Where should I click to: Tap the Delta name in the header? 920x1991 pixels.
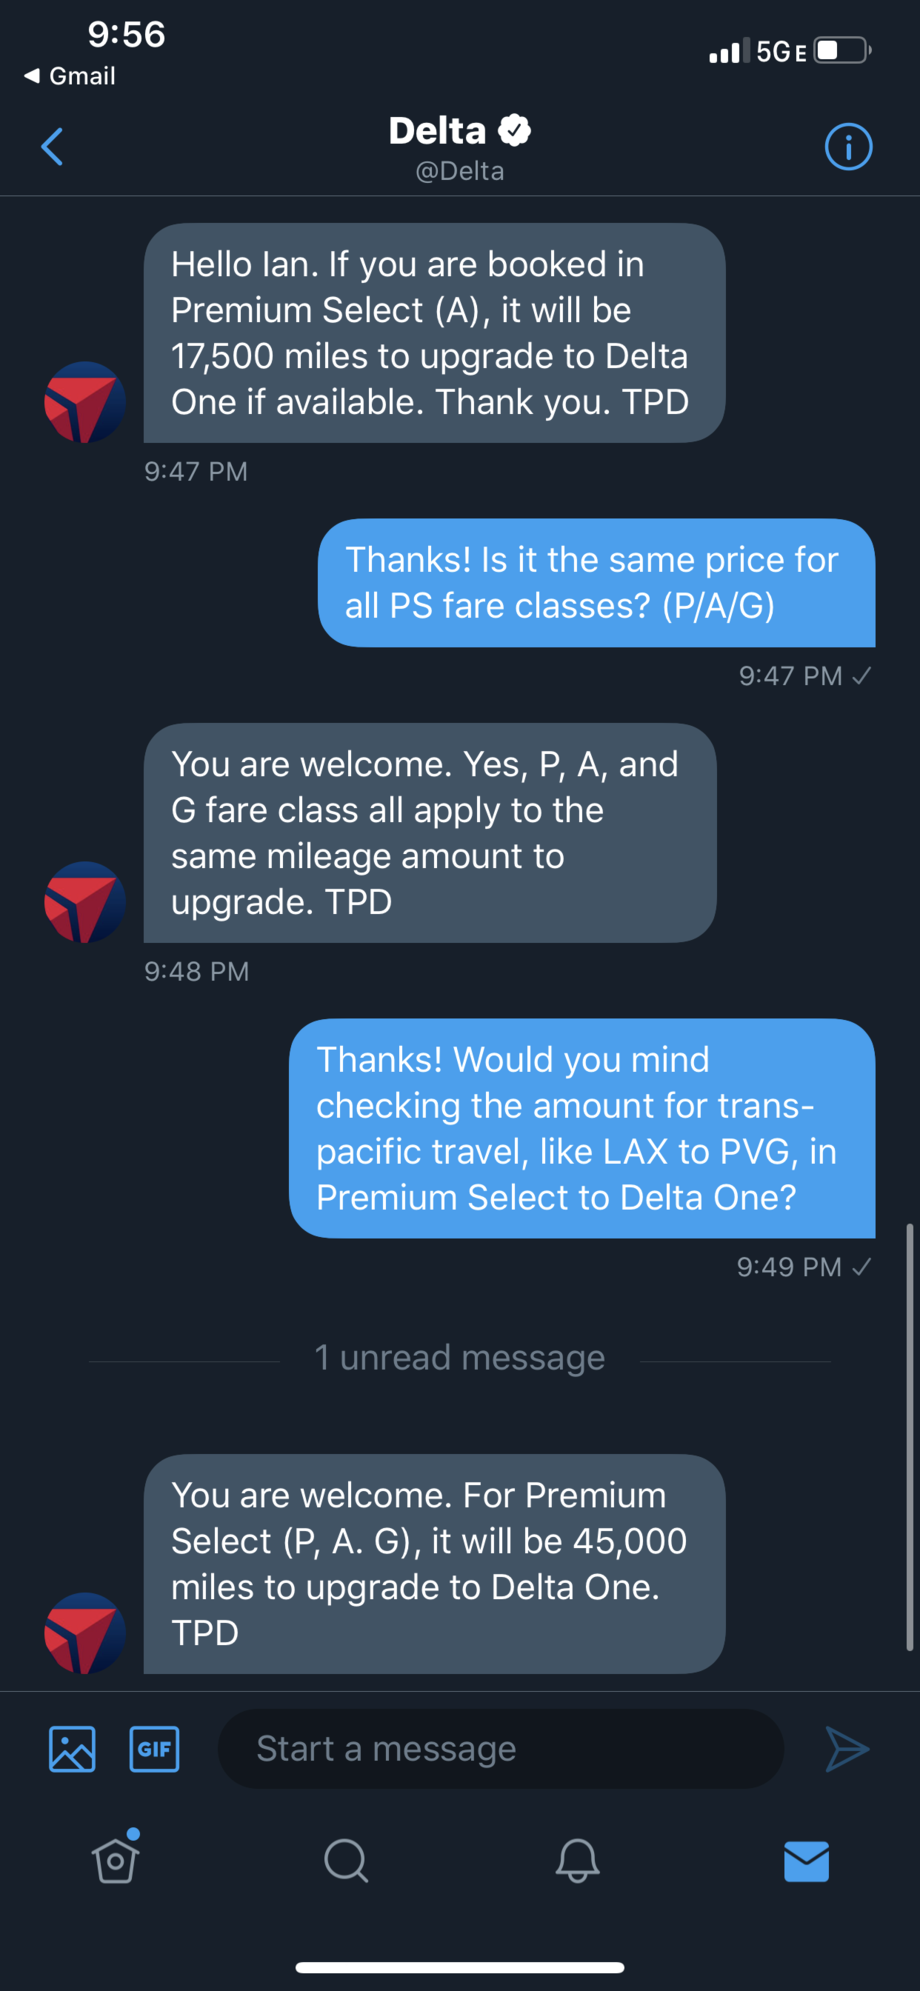[x=437, y=131]
